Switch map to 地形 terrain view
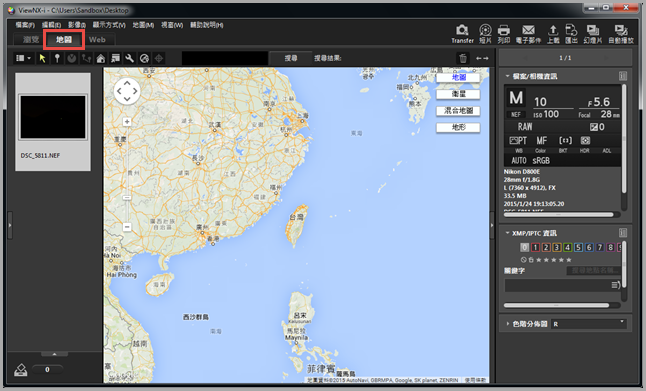Screen dimensions: 646x391 458,127
